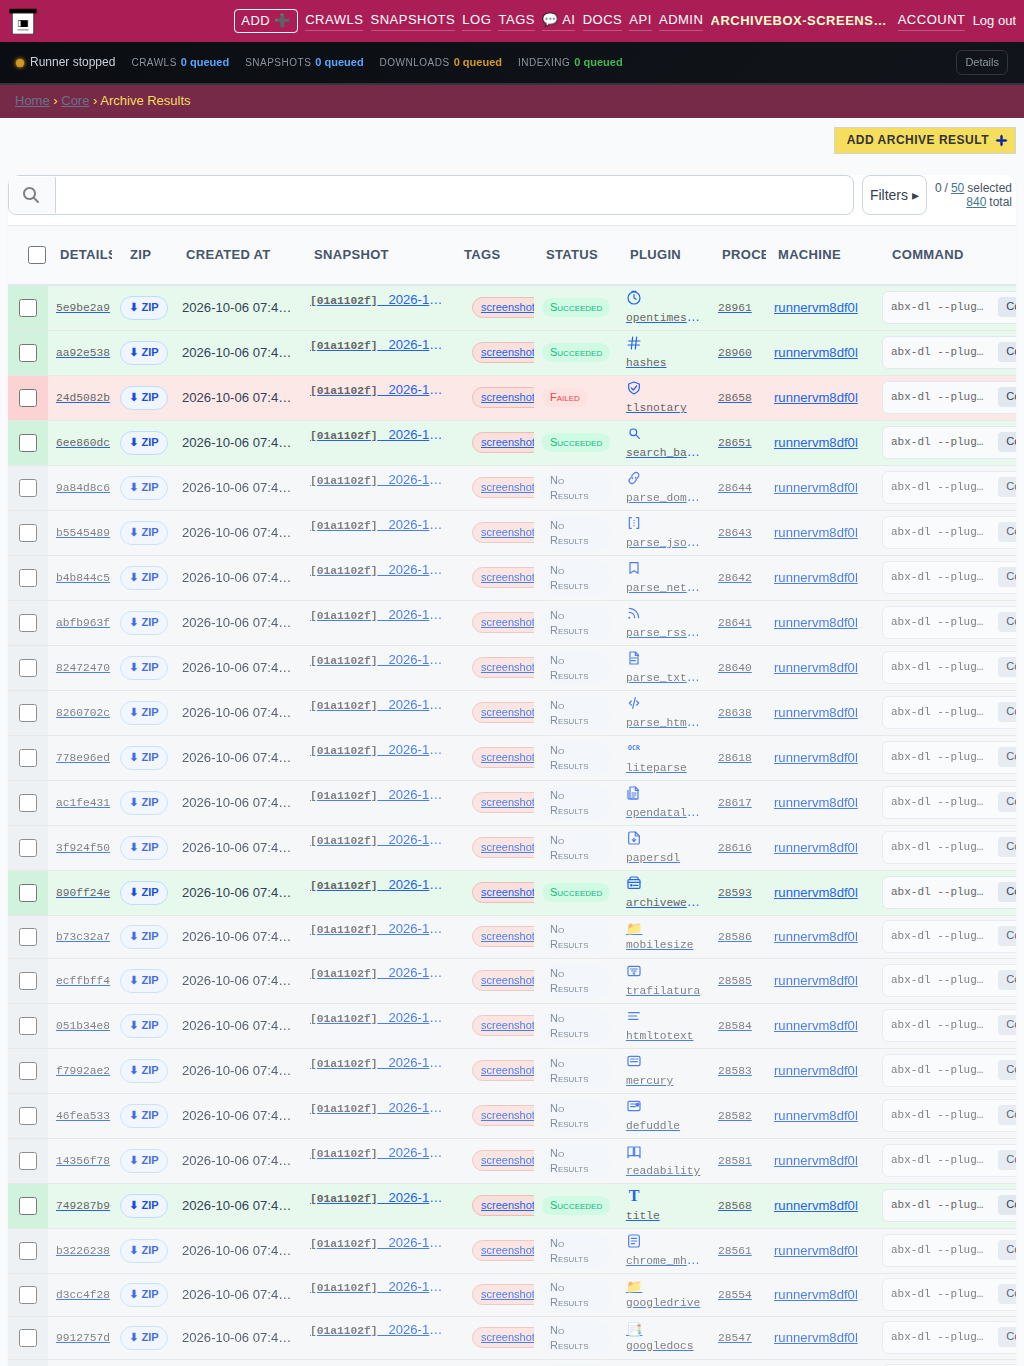Click the parse_json brackets icon

tap(634, 523)
